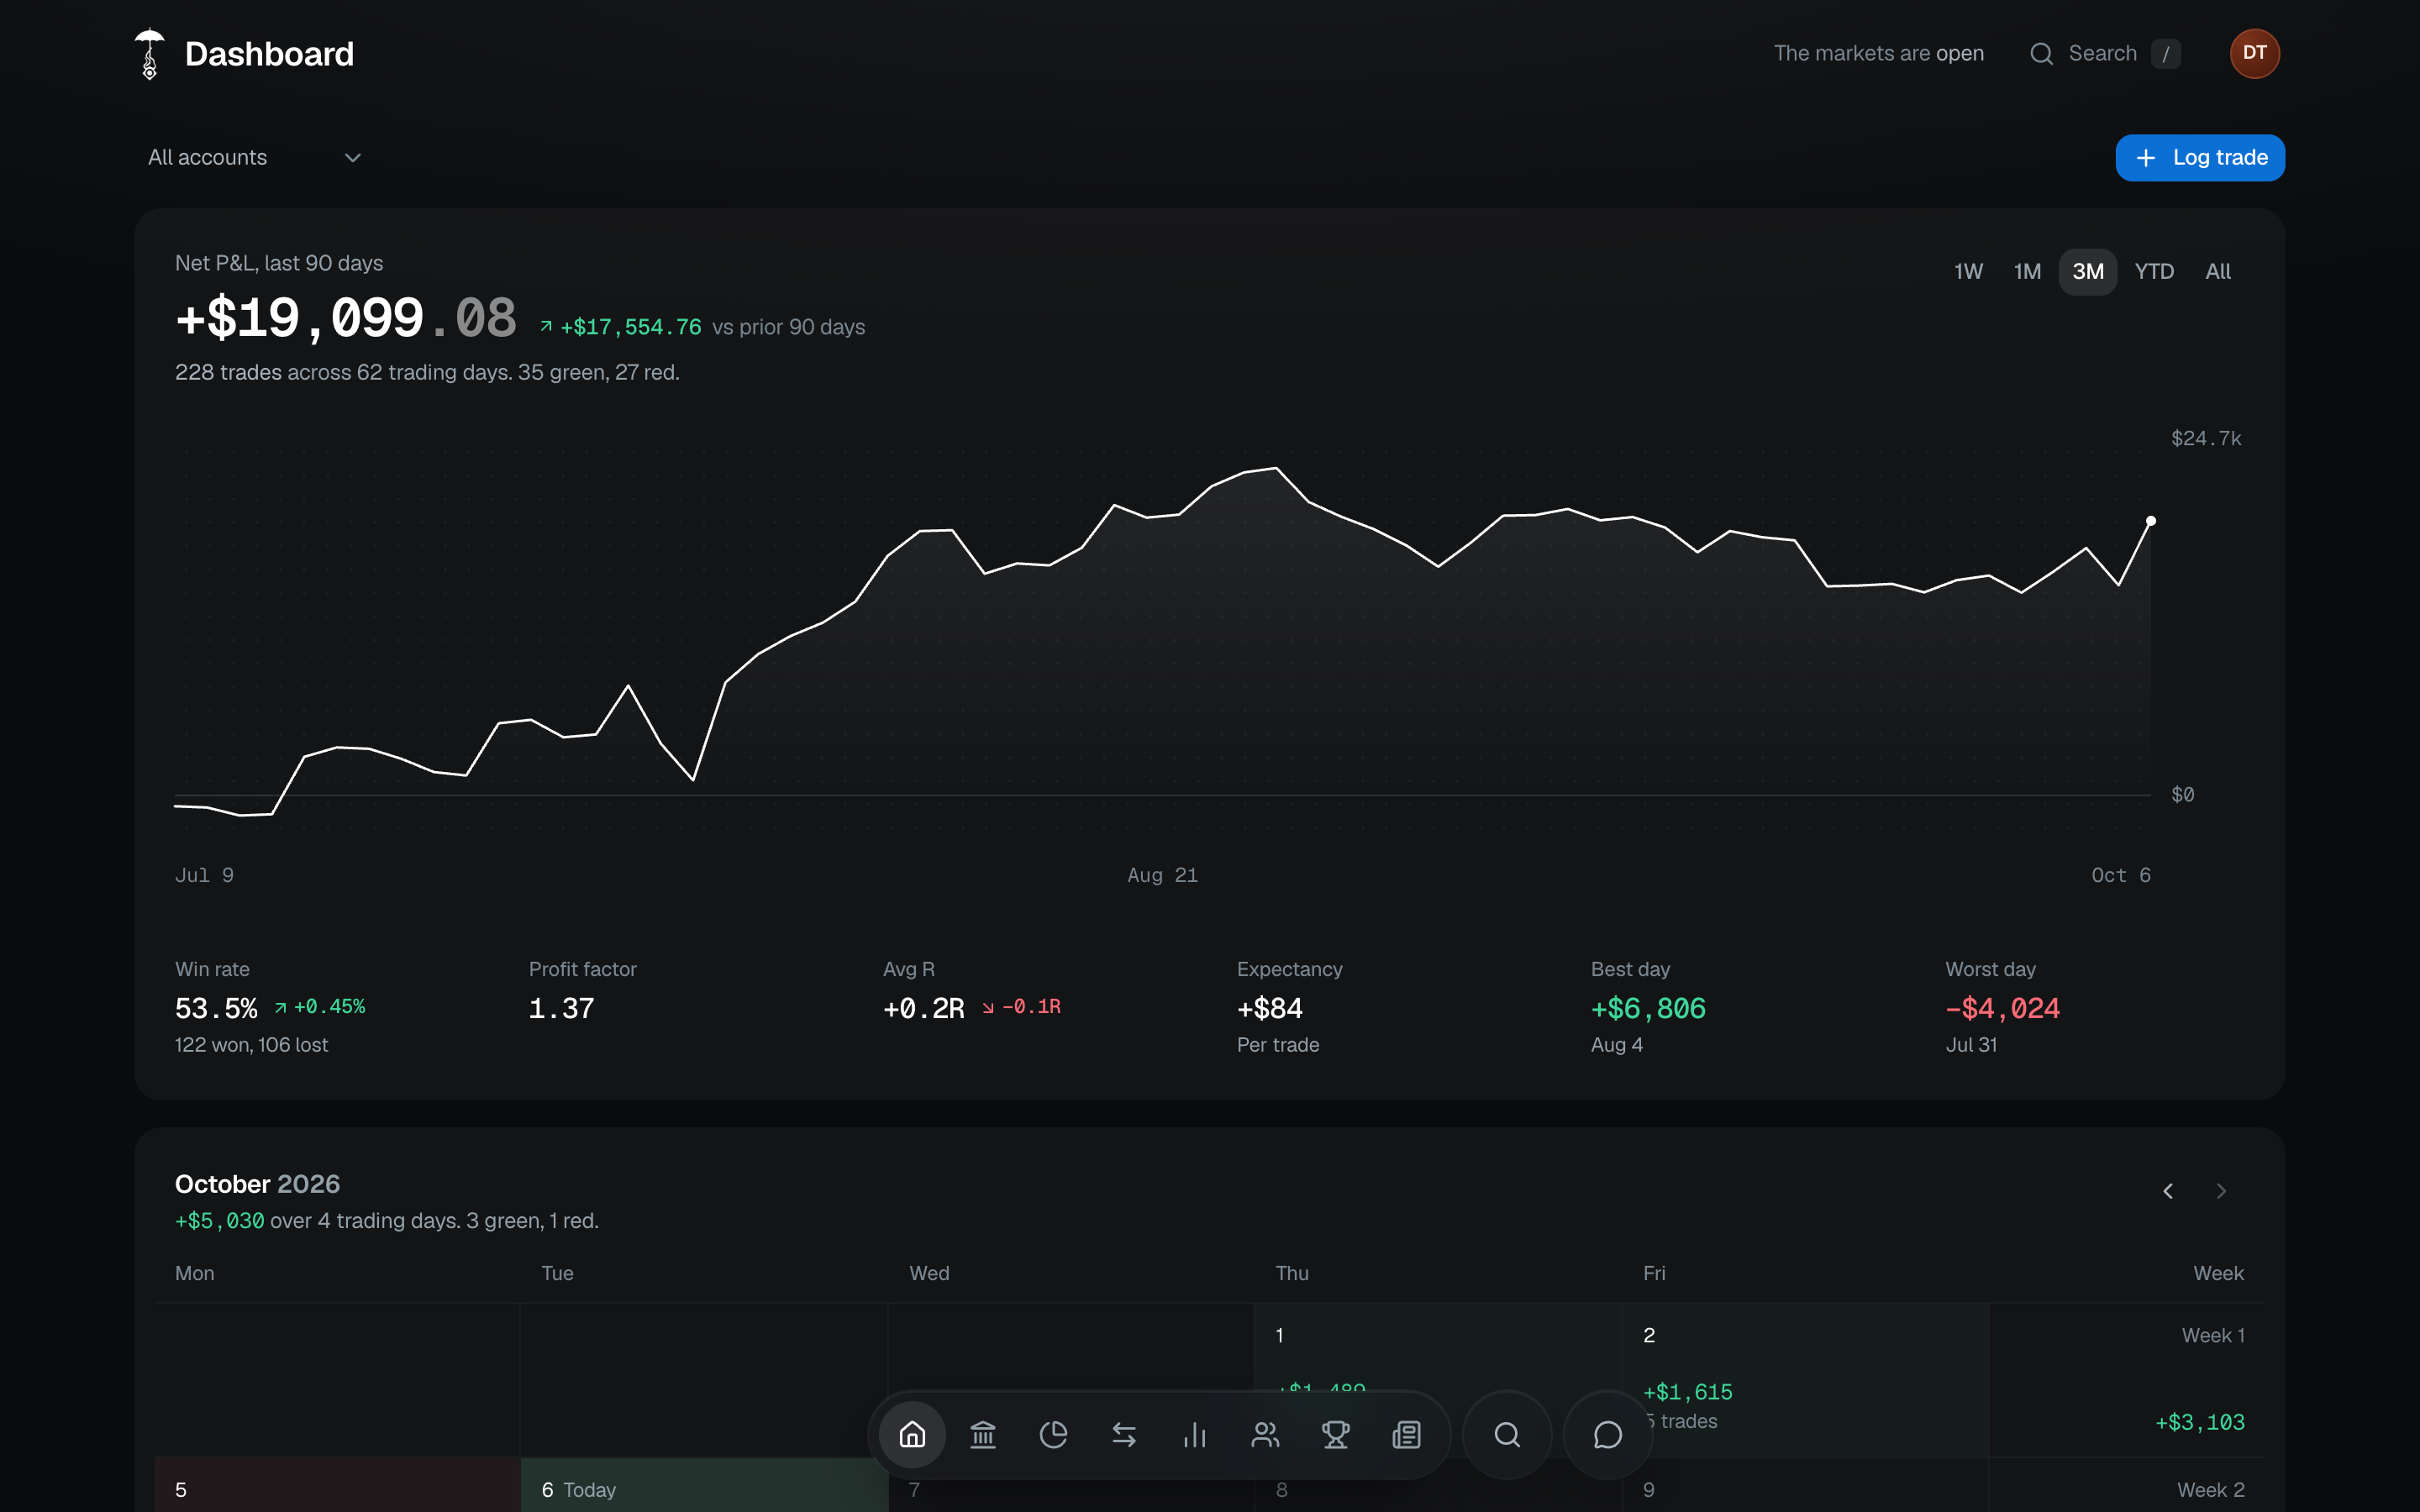
Task: Open calendar day 2 with +$1,615
Action: click(x=1805, y=1380)
